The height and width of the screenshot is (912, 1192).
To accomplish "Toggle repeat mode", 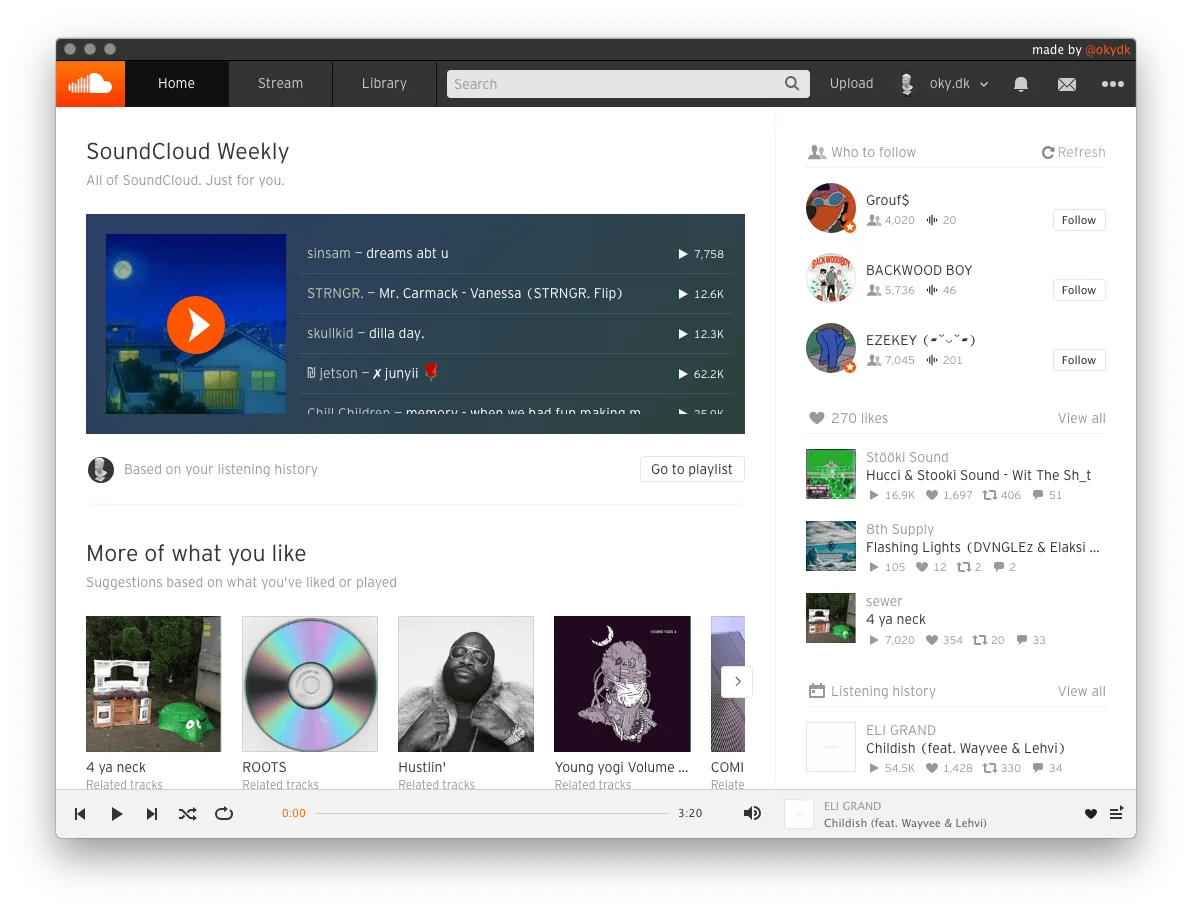I will coord(224,814).
